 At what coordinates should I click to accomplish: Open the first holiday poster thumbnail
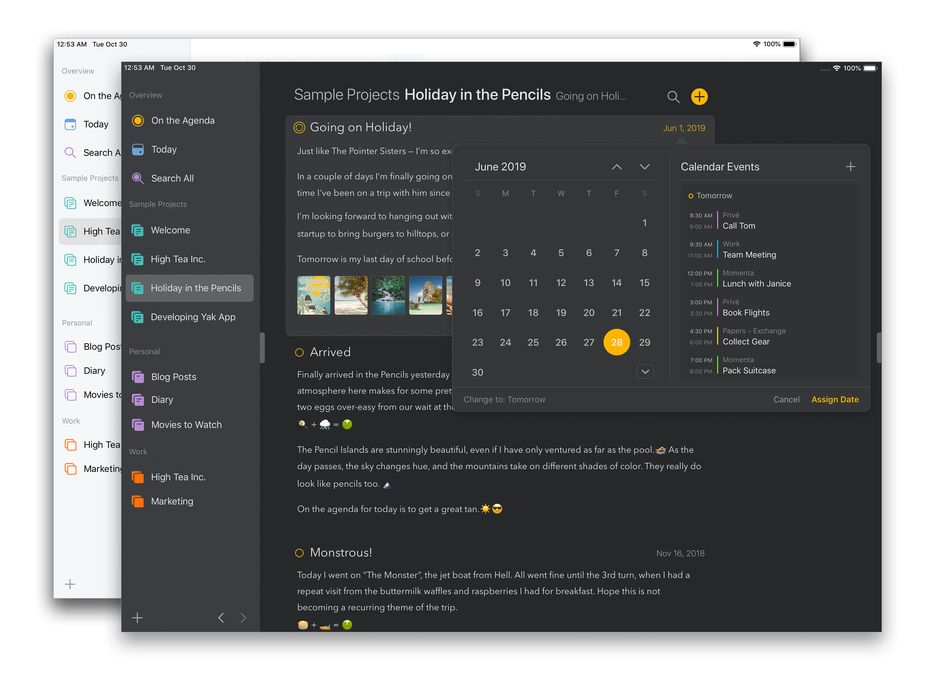click(x=313, y=295)
